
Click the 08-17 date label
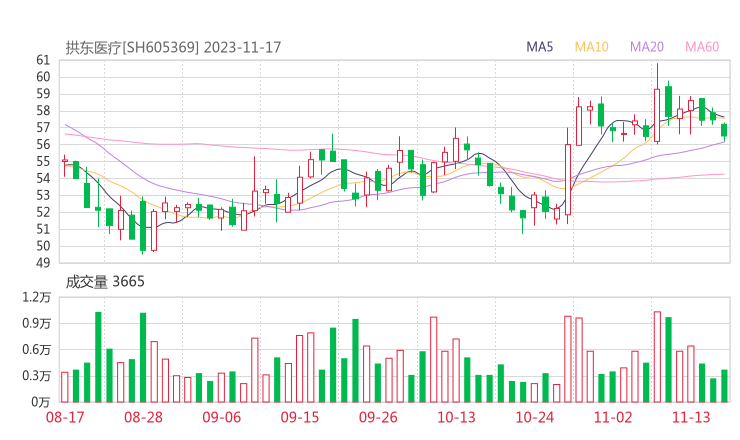(65, 417)
